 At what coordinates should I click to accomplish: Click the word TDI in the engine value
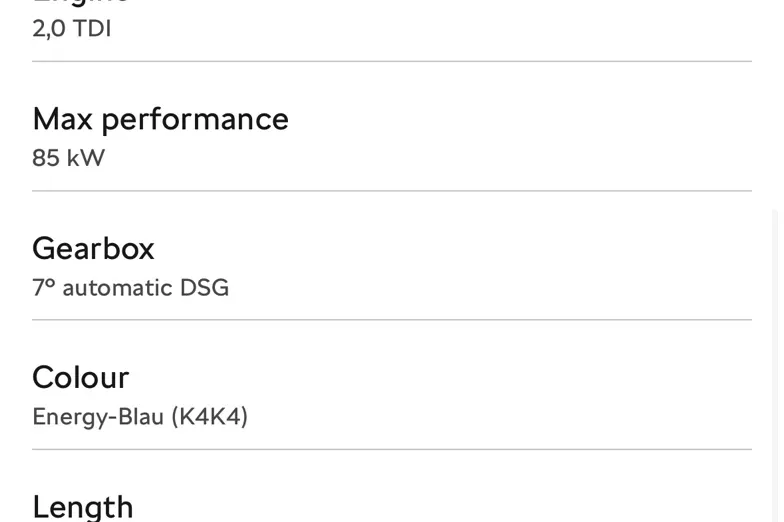[92, 28]
